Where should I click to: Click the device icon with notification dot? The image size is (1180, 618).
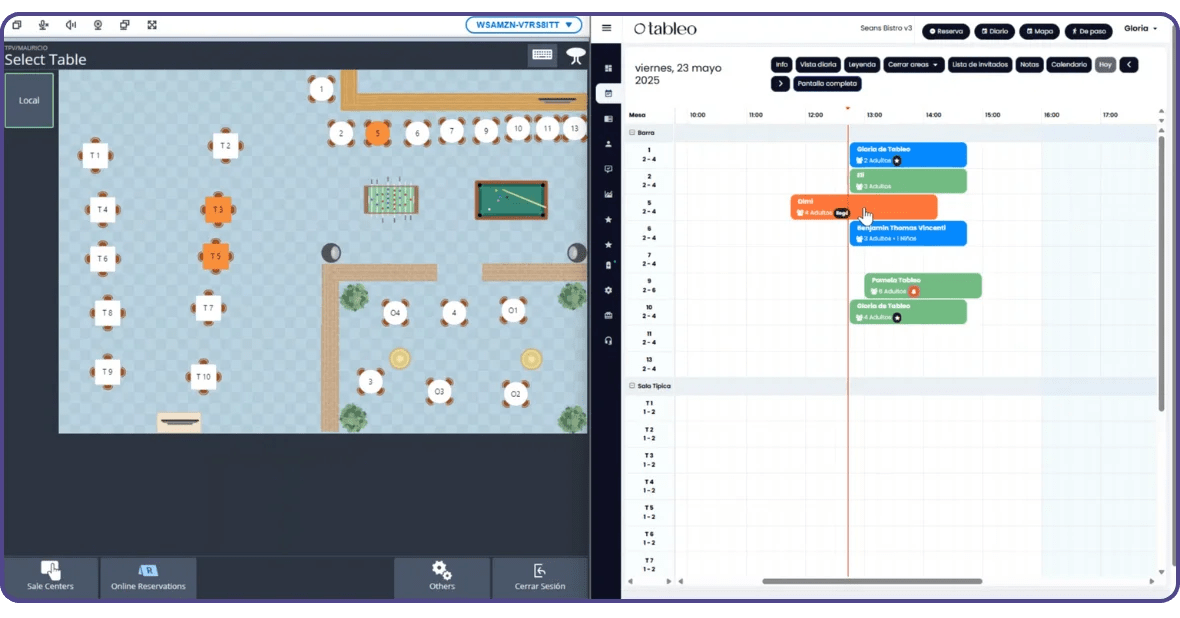tap(609, 265)
